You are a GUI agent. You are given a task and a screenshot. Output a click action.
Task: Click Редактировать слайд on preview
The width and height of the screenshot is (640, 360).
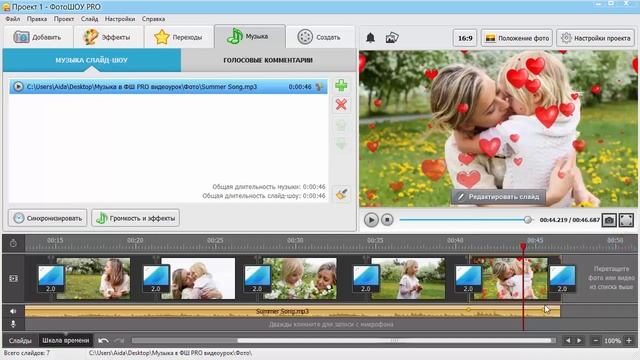498,197
